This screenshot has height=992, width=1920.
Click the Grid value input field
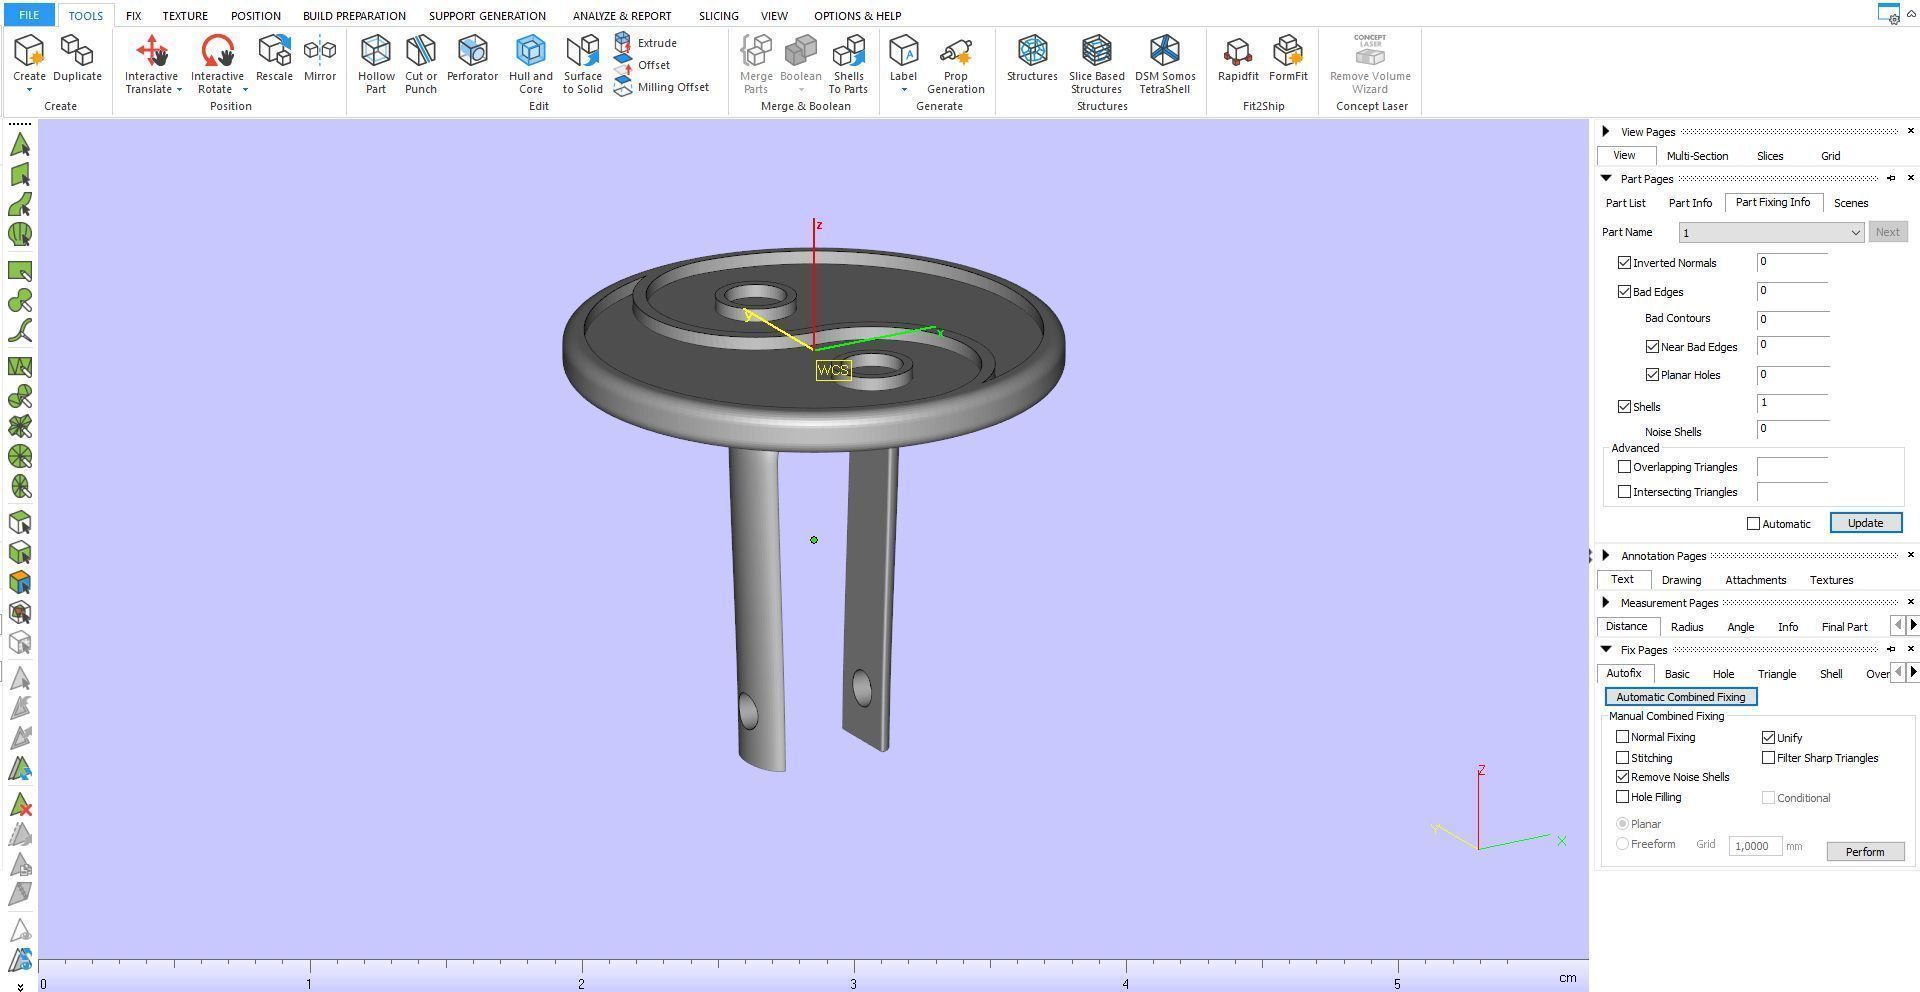(x=1755, y=846)
